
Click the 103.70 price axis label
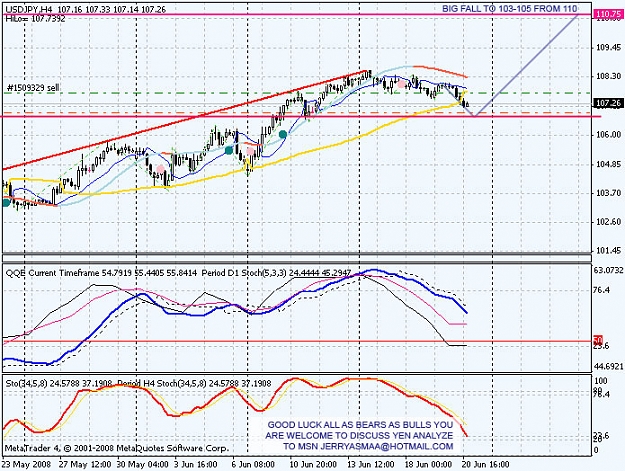(608, 193)
